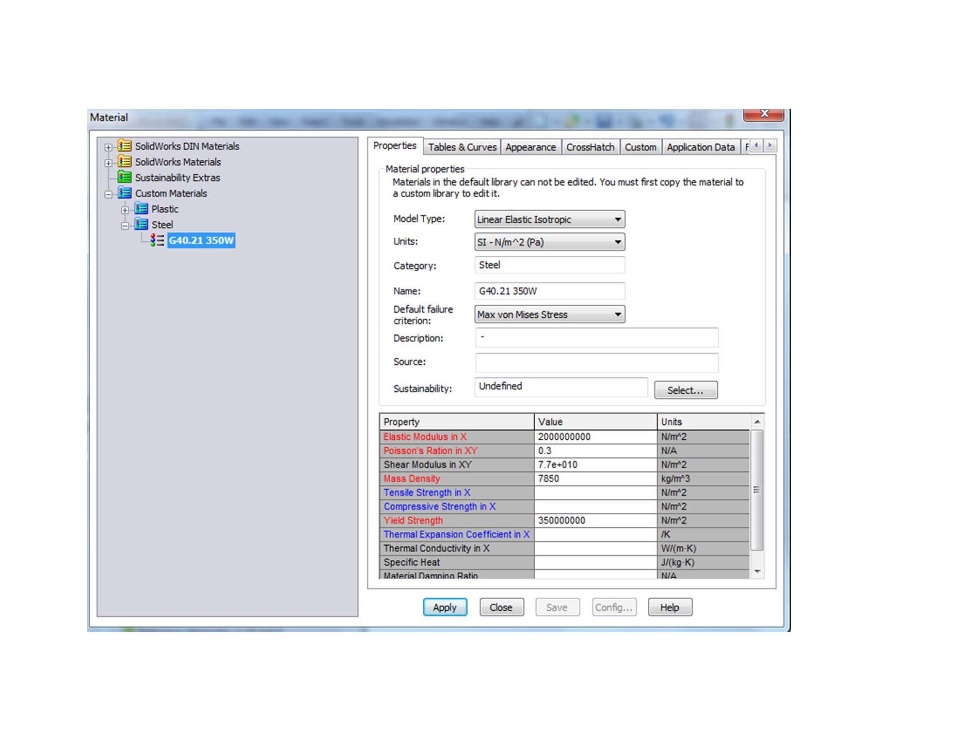Image resolution: width=960 pixels, height=741 pixels.
Task: Click the Shear Modulus value 7.7e+010
Action: coord(595,465)
